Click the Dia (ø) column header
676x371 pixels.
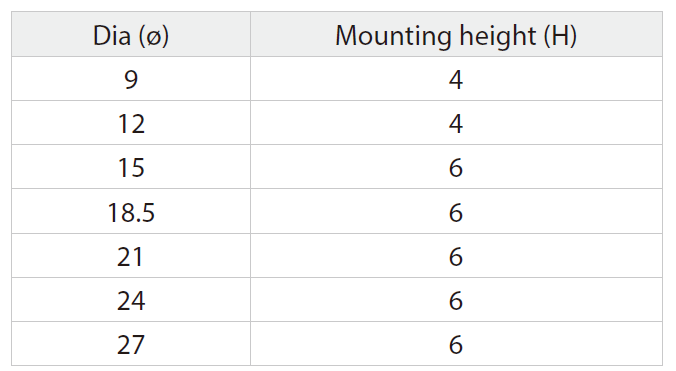pos(131,34)
